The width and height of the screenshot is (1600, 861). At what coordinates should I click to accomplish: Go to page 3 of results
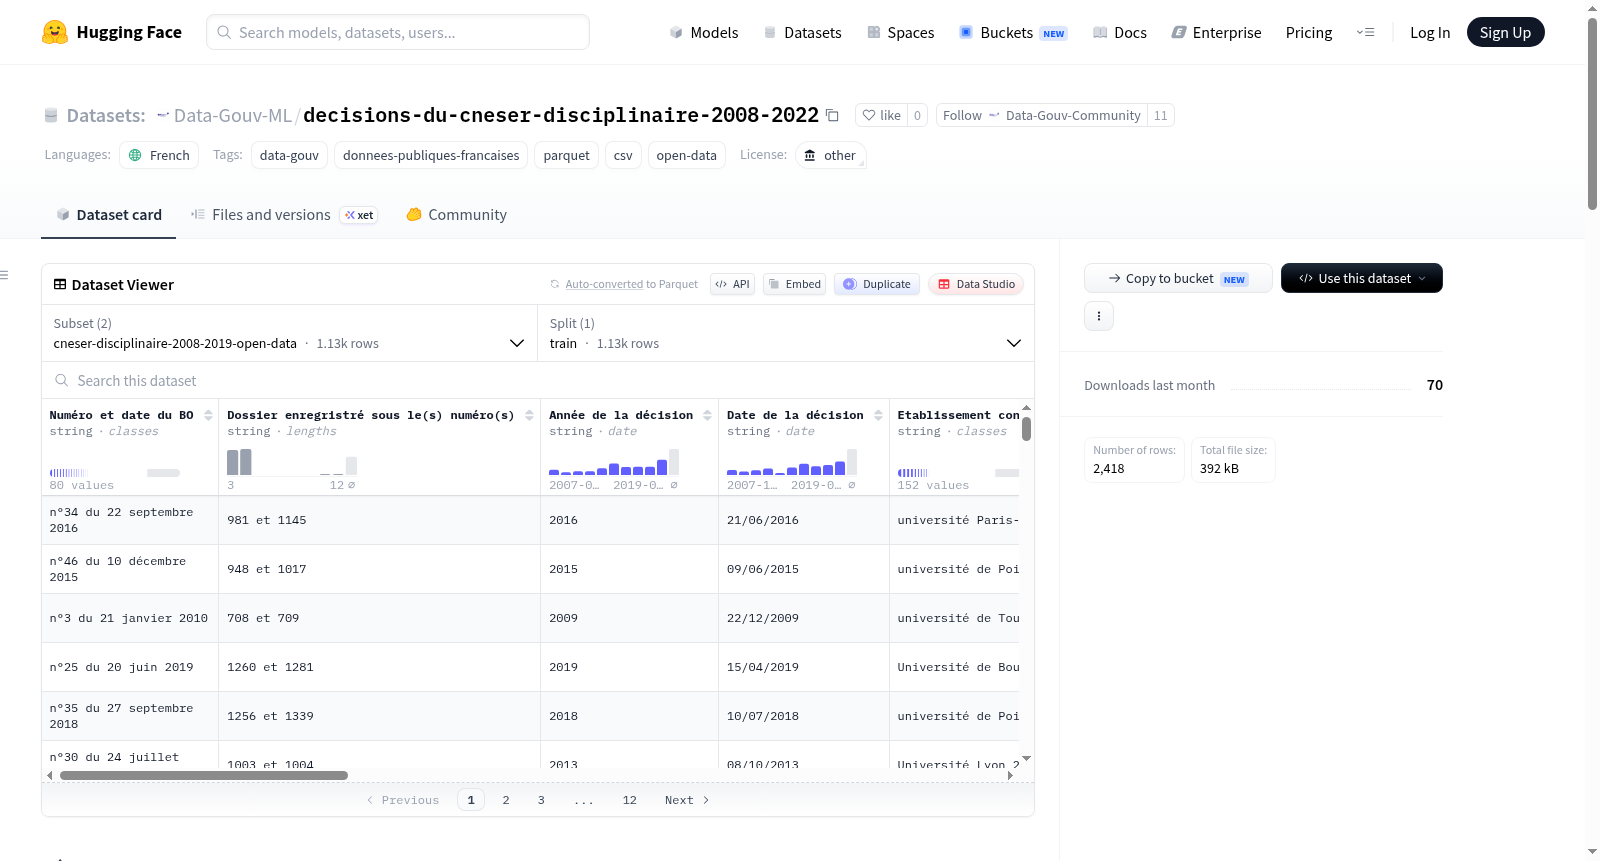click(541, 800)
